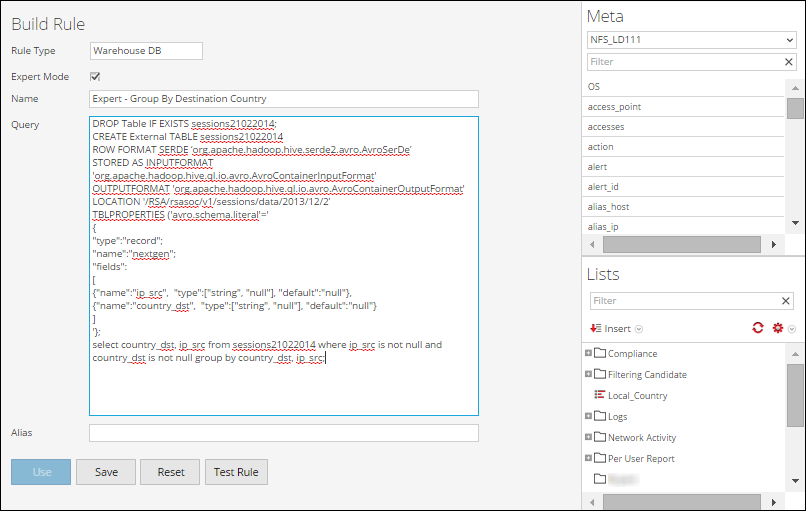
Task: Click the Use button
Action: pos(41,472)
